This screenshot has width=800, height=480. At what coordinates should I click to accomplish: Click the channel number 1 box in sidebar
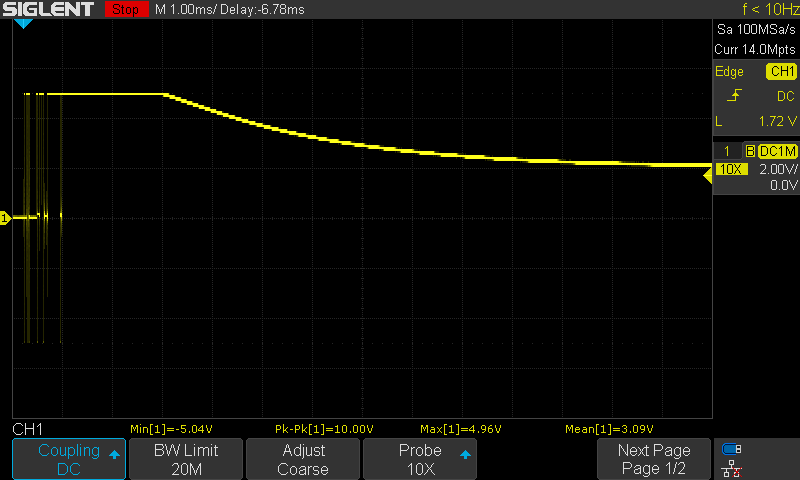727,151
